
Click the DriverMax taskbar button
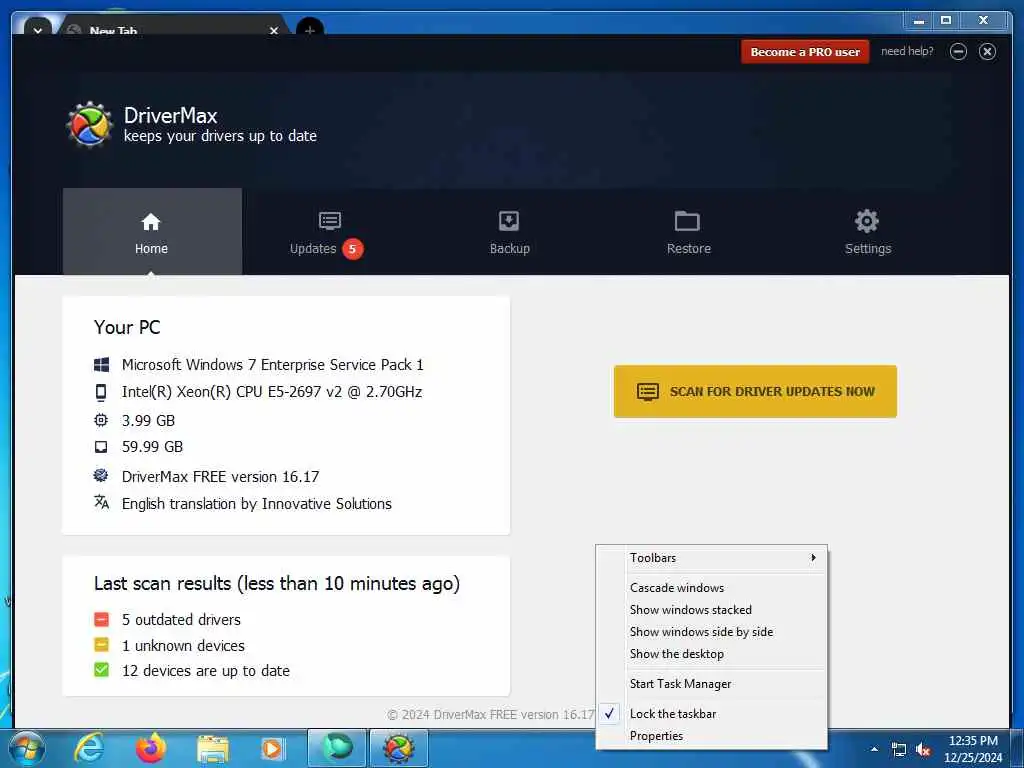[399, 748]
